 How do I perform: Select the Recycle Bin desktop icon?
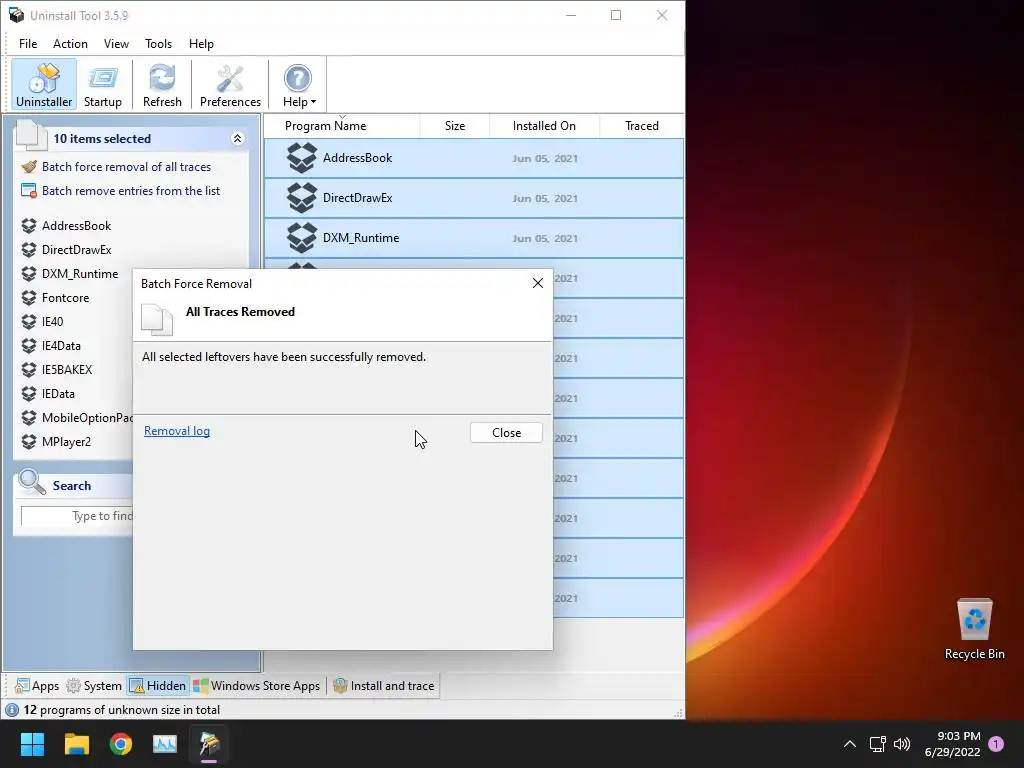(x=974, y=628)
